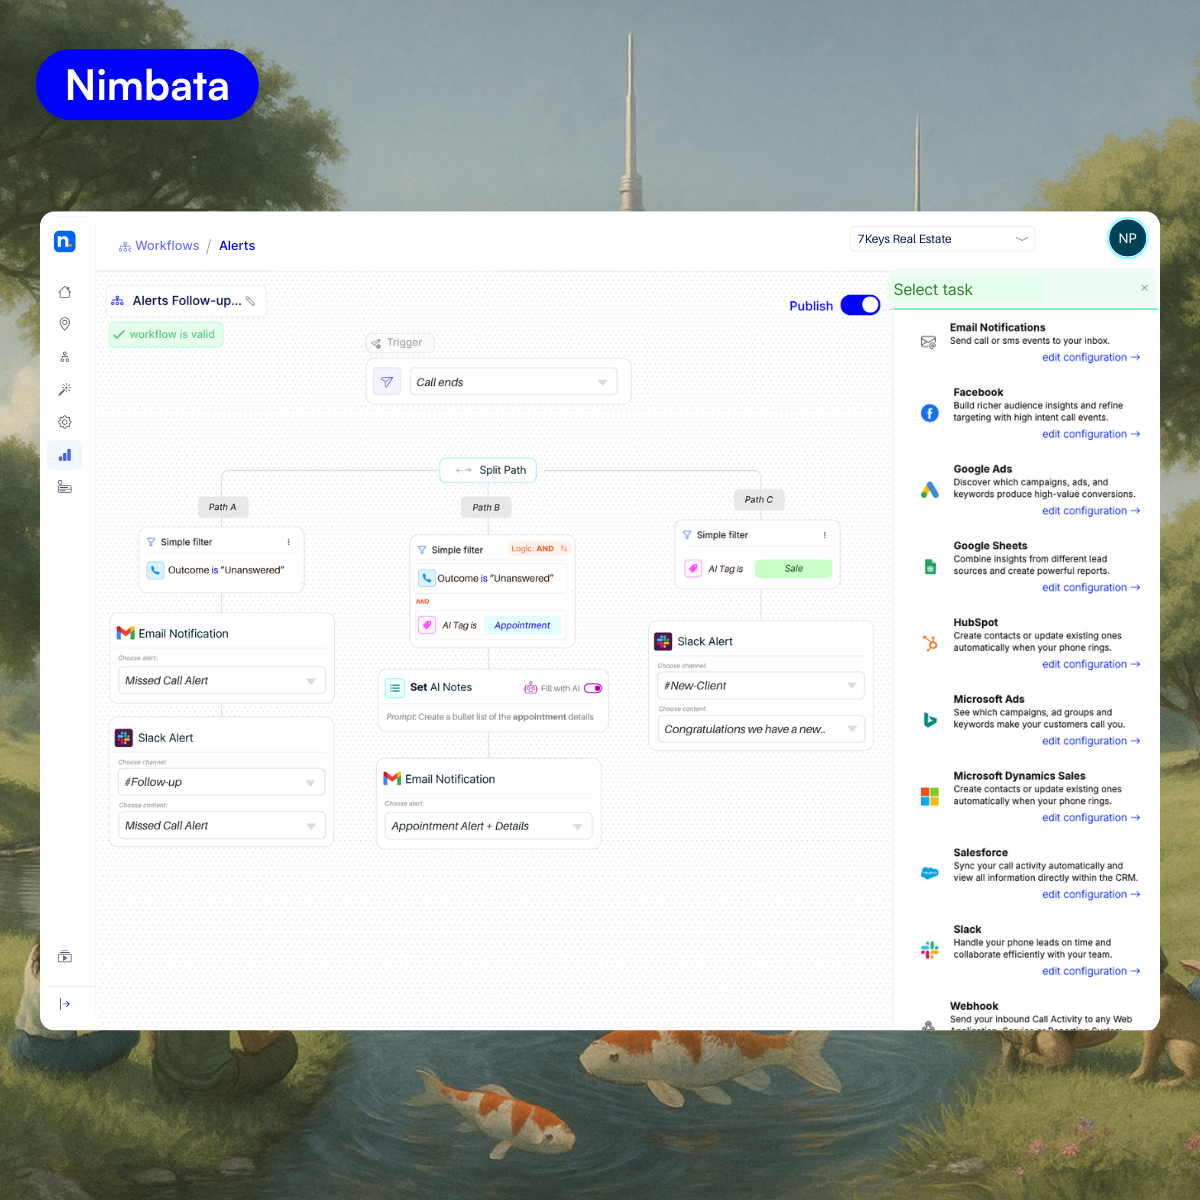Expand the Call ends trigger dropdown
The width and height of the screenshot is (1200, 1200).
point(602,382)
